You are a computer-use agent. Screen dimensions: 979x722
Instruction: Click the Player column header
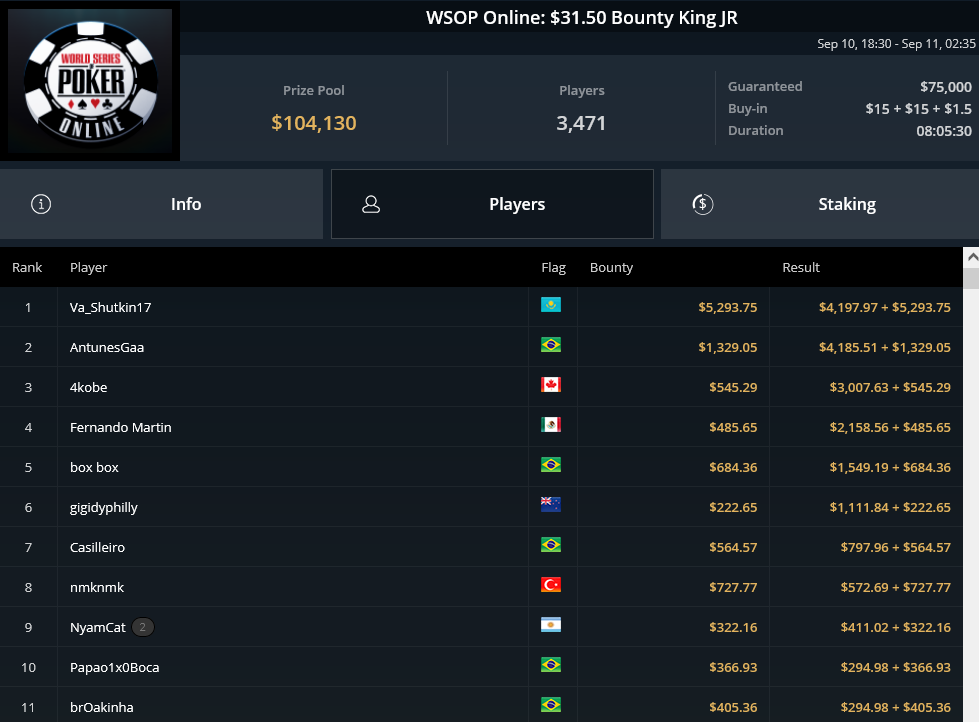click(89, 267)
